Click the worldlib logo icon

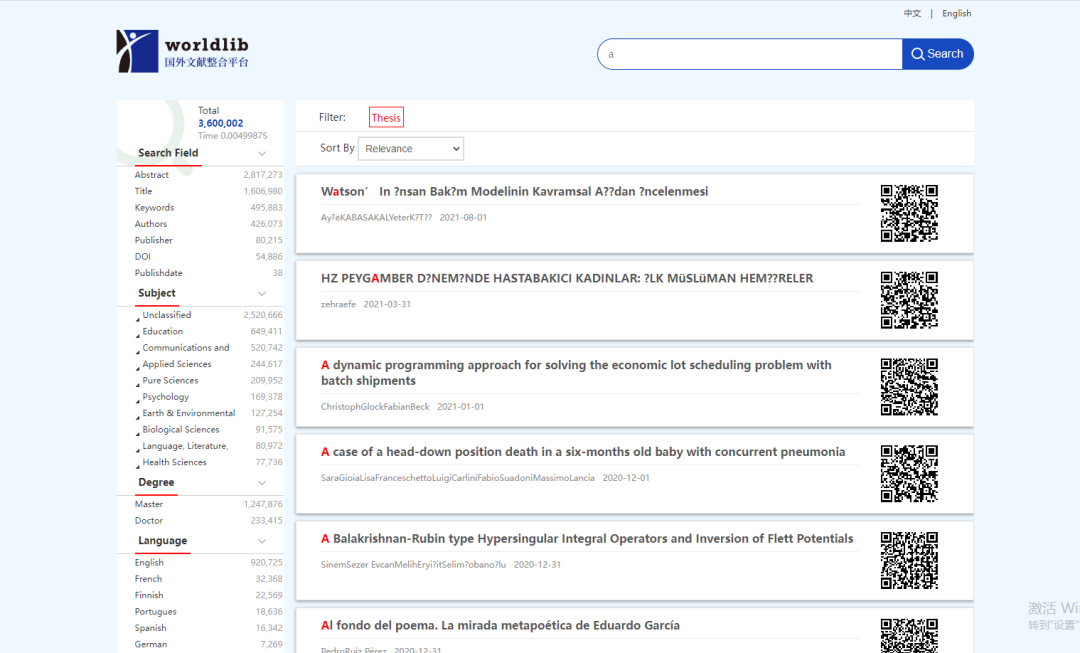(x=137, y=51)
